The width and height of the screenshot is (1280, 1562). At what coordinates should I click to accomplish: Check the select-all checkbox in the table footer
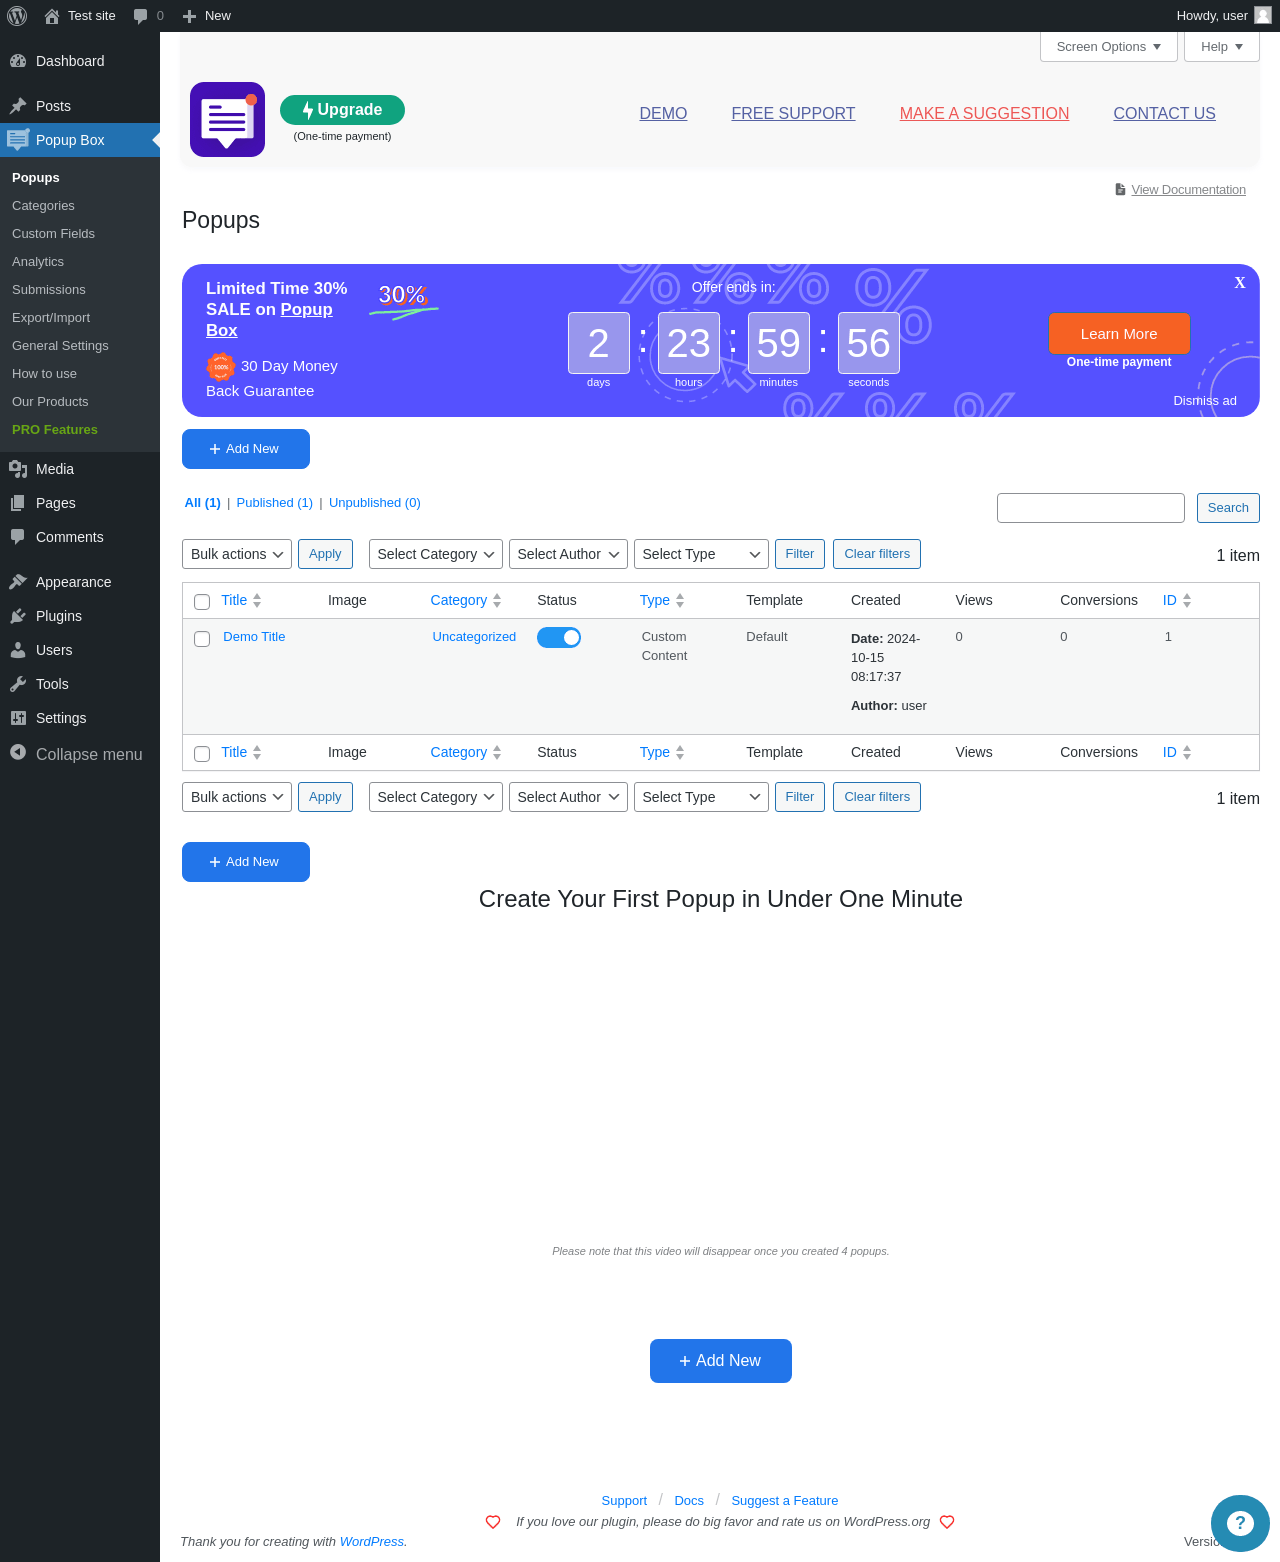pyautogui.click(x=202, y=754)
